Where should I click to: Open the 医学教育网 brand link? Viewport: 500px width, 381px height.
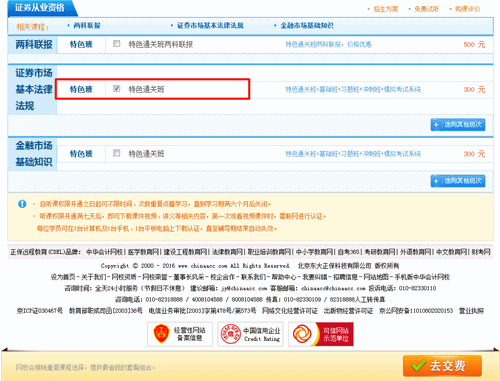pos(143,252)
